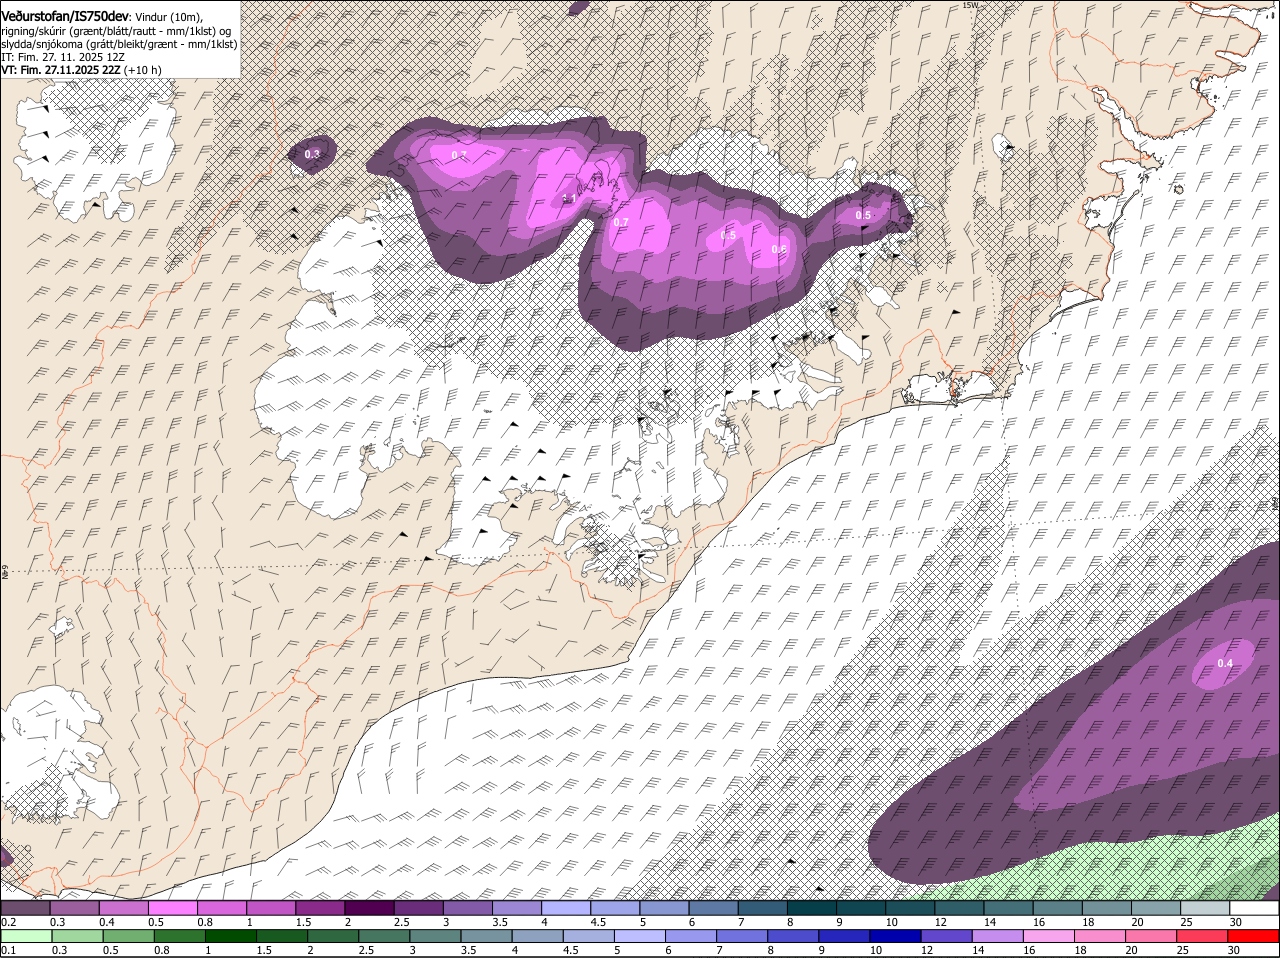Click the '0.1' tick of lower legend
The width and height of the screenshot is (1280, 958).
[8, 950]
